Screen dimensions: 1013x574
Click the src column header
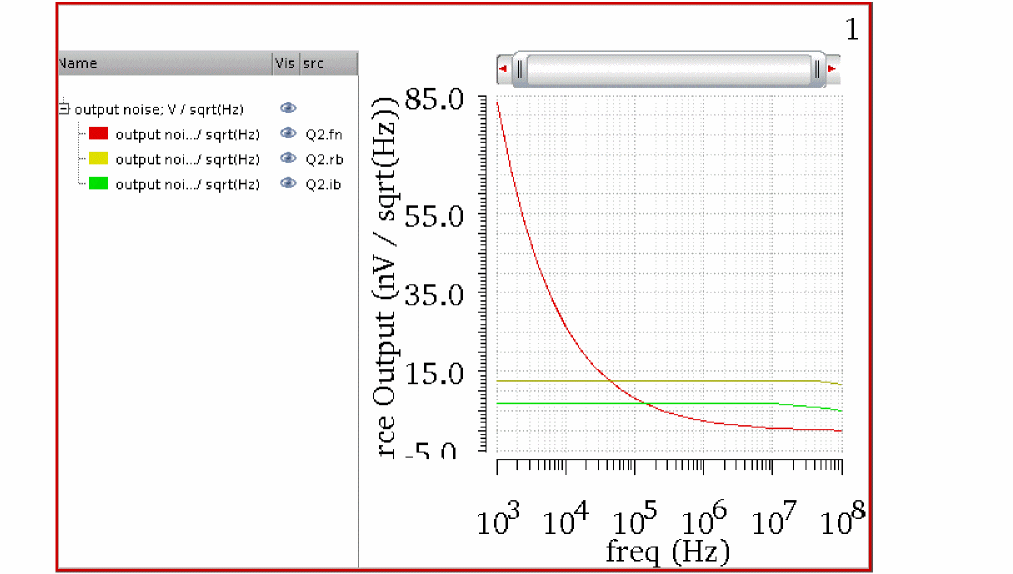(x=328, y=63)
